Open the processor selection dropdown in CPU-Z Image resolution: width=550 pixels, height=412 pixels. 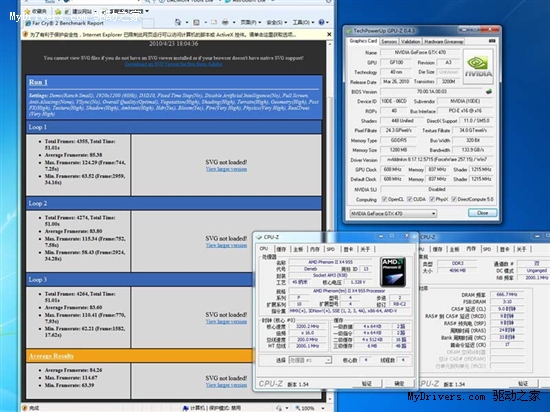point(310,360)
